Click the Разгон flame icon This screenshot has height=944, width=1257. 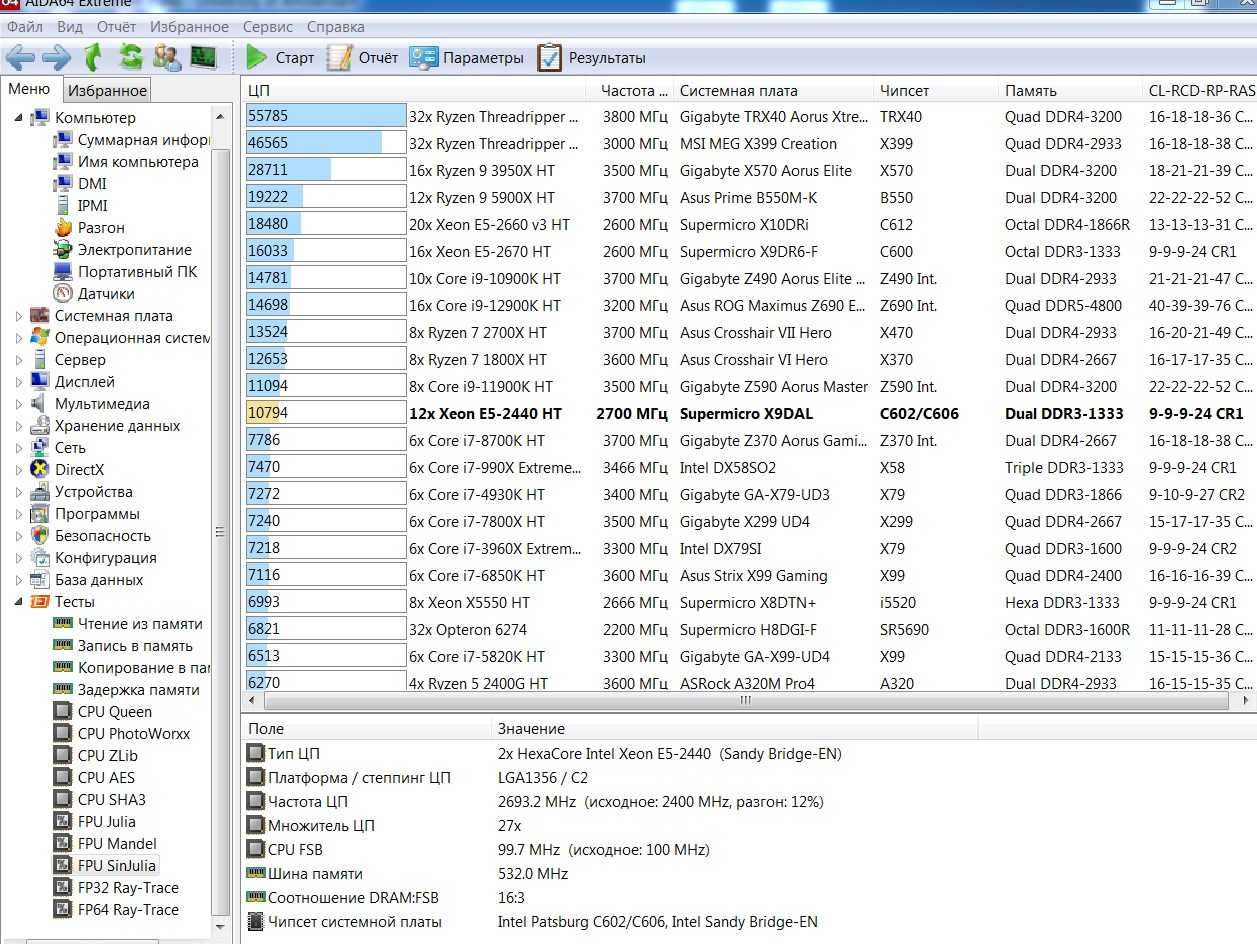(x=63, y=228)
